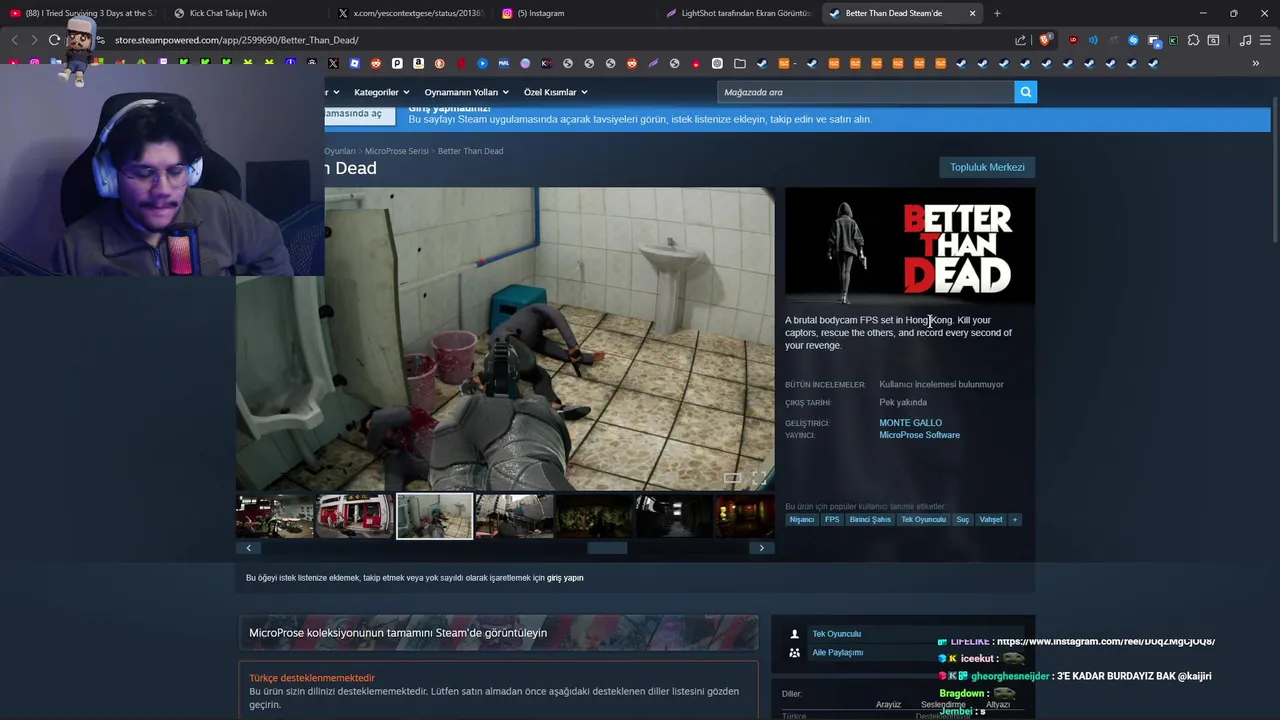Open the Aile Paylaşımı feature link
Viewport: 1280px width, 720px height.
[x=837, y=652]
